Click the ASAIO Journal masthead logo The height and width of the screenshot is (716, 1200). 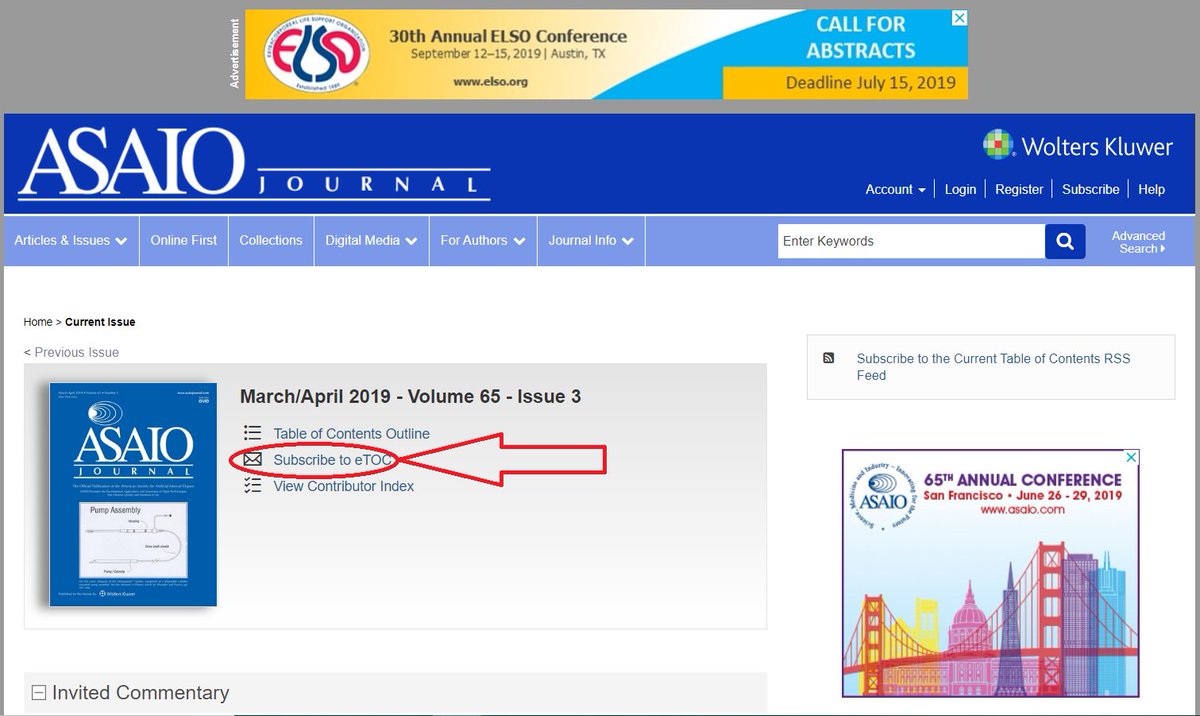tap(250, 162)
